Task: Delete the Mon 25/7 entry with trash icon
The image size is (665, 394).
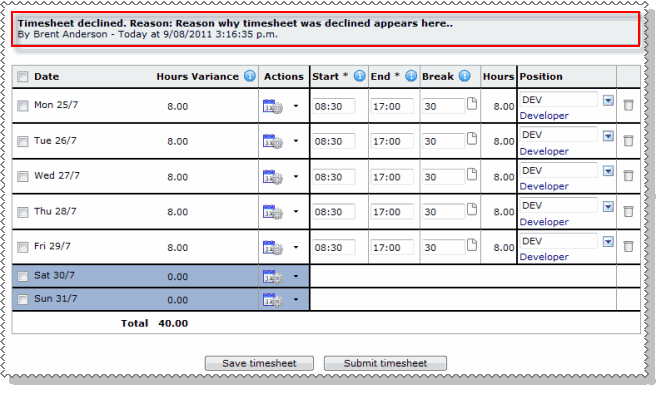Action: point(628,105)
